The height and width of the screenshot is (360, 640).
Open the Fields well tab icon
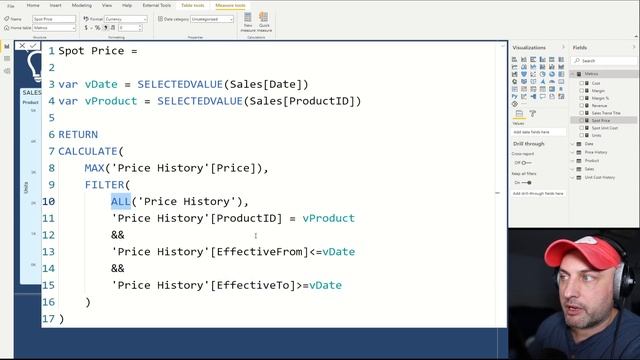coord(519,113)
